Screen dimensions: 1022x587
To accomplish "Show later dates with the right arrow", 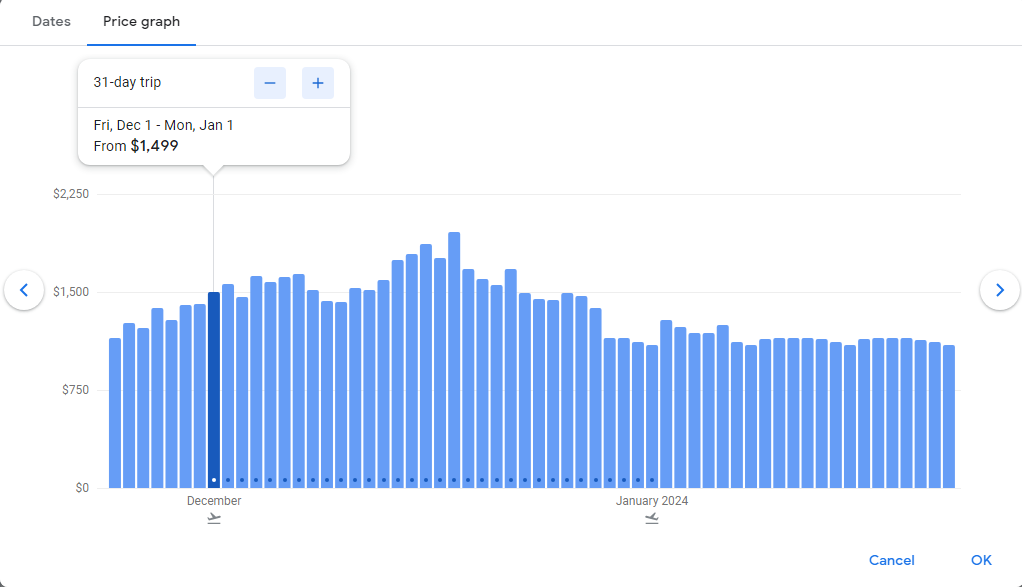I will [x=999, y=290].
